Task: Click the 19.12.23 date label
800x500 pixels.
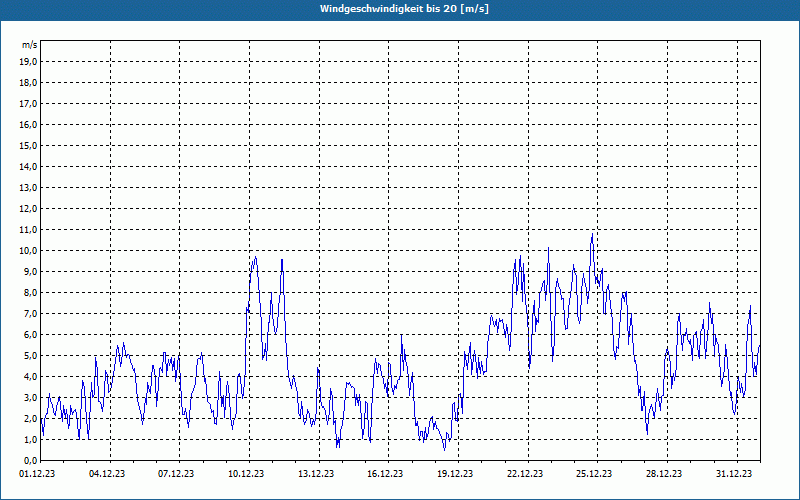Action: 455,474
